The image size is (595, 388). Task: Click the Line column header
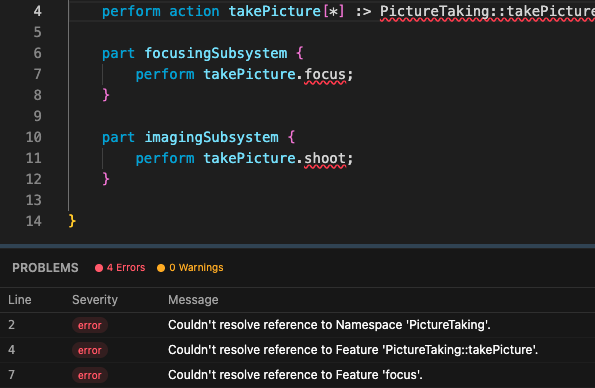[20, 300]
